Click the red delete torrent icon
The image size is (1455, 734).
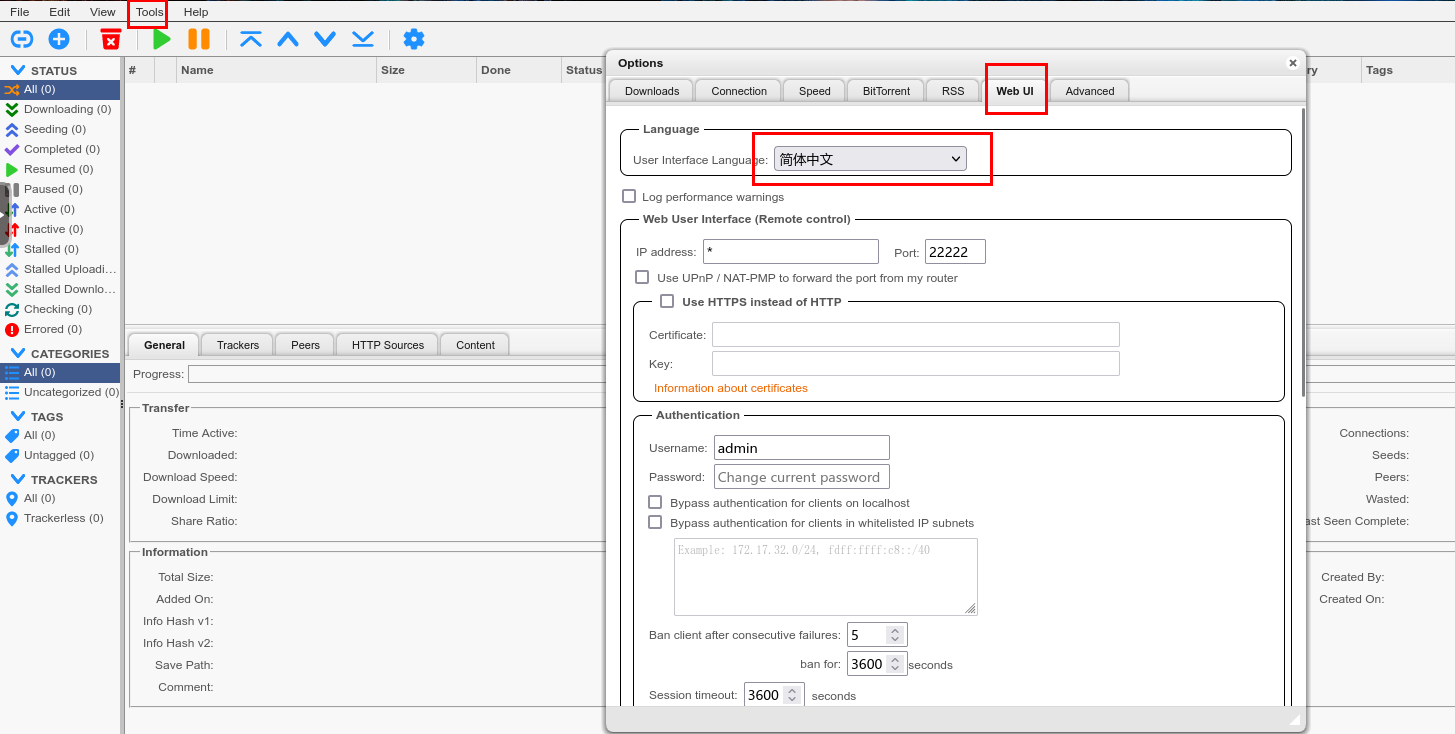pyautogui.click(x=111, y=39)
